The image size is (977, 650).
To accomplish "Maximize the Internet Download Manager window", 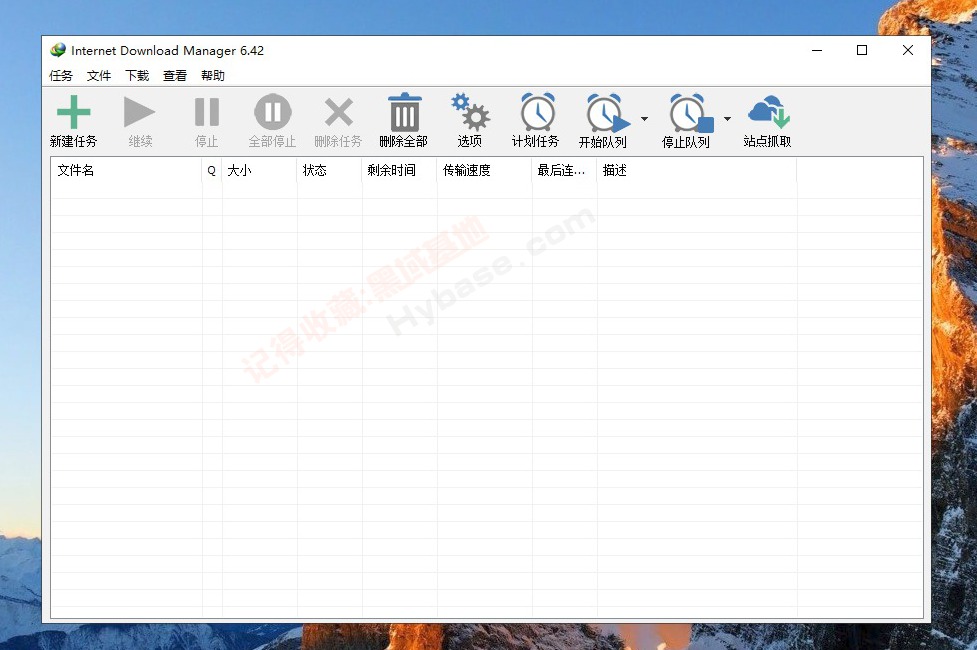I will [x=862, y=50].
